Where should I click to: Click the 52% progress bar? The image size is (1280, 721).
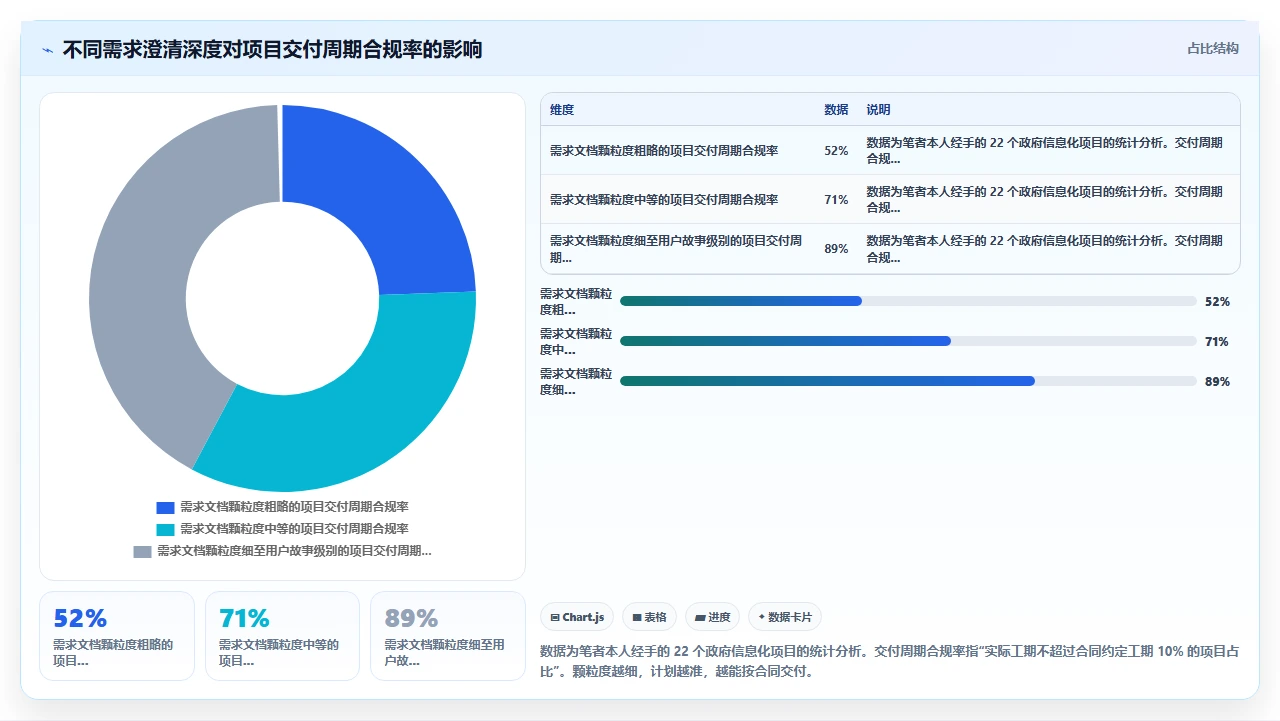click(908, 301)
